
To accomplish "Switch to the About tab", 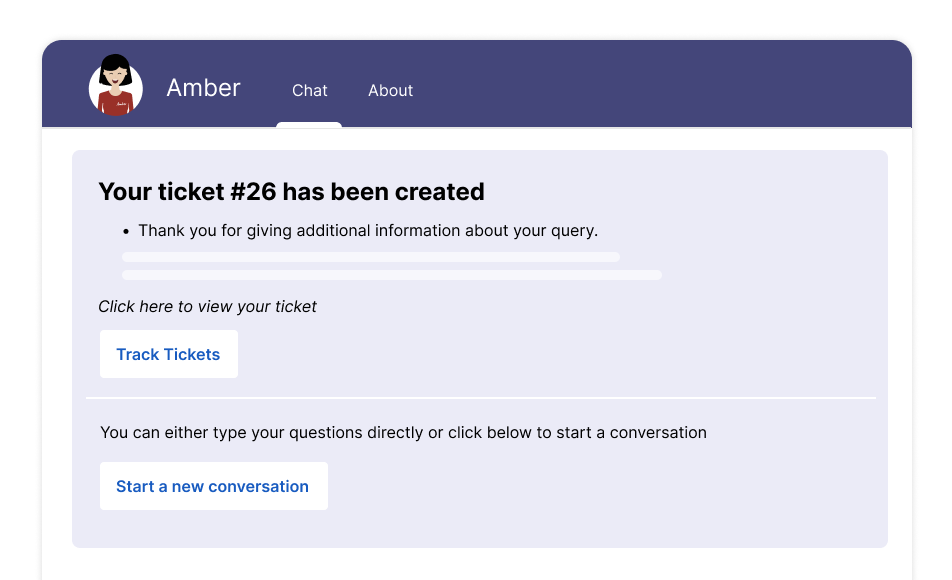I will click(390, 90).
